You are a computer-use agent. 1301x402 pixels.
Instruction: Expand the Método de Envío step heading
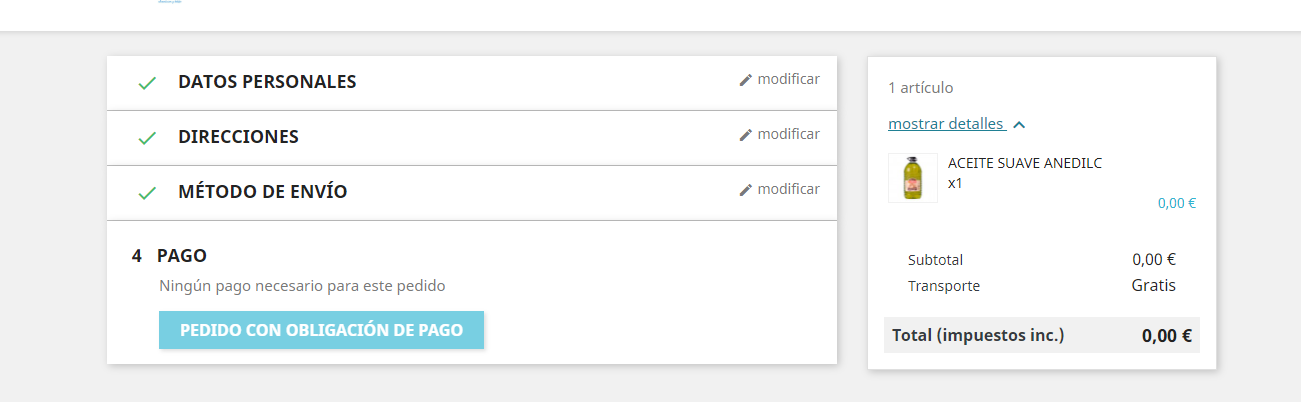(262, 192)
